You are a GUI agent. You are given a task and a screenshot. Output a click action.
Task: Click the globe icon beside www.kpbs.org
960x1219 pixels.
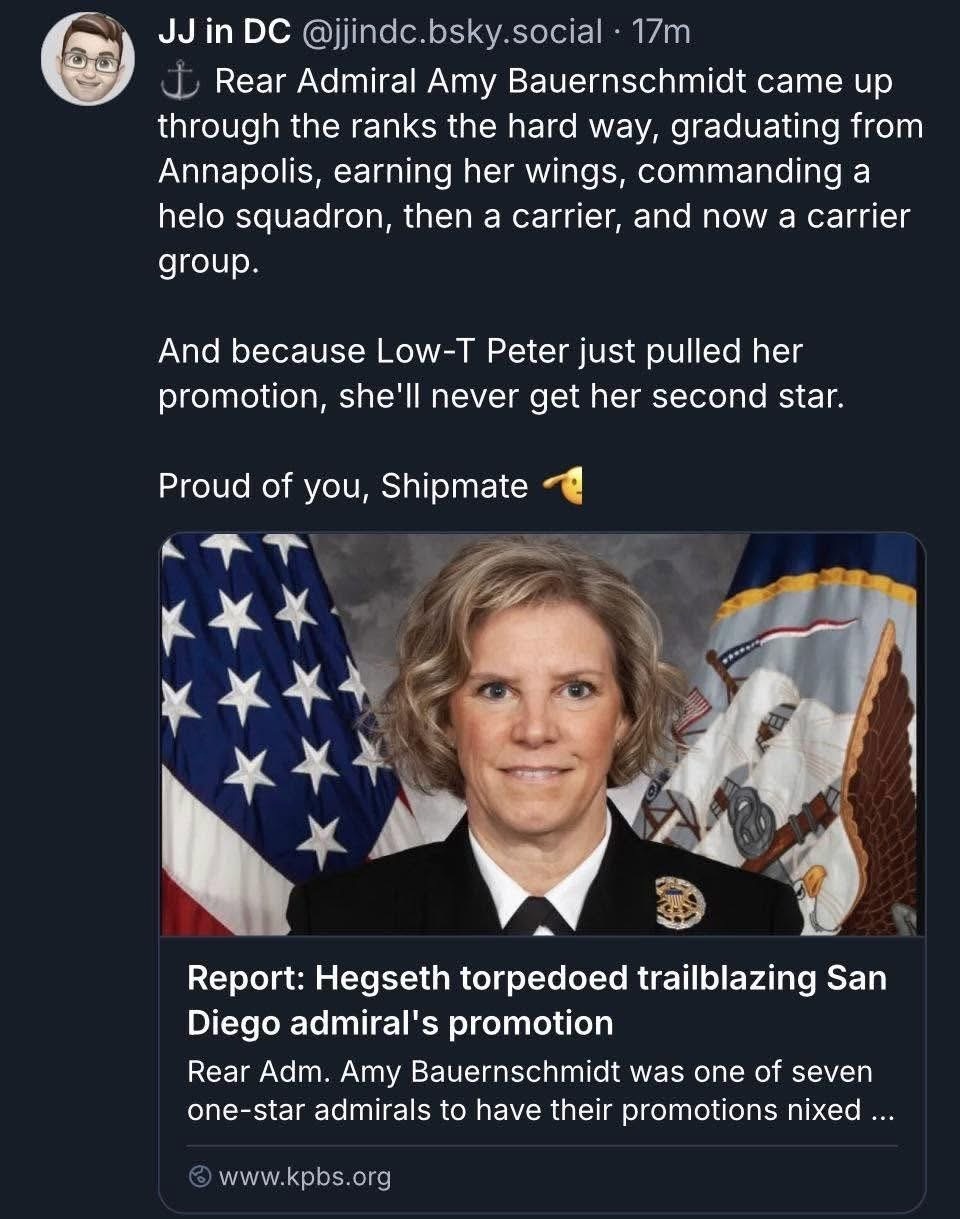(x=199, y=1177)
